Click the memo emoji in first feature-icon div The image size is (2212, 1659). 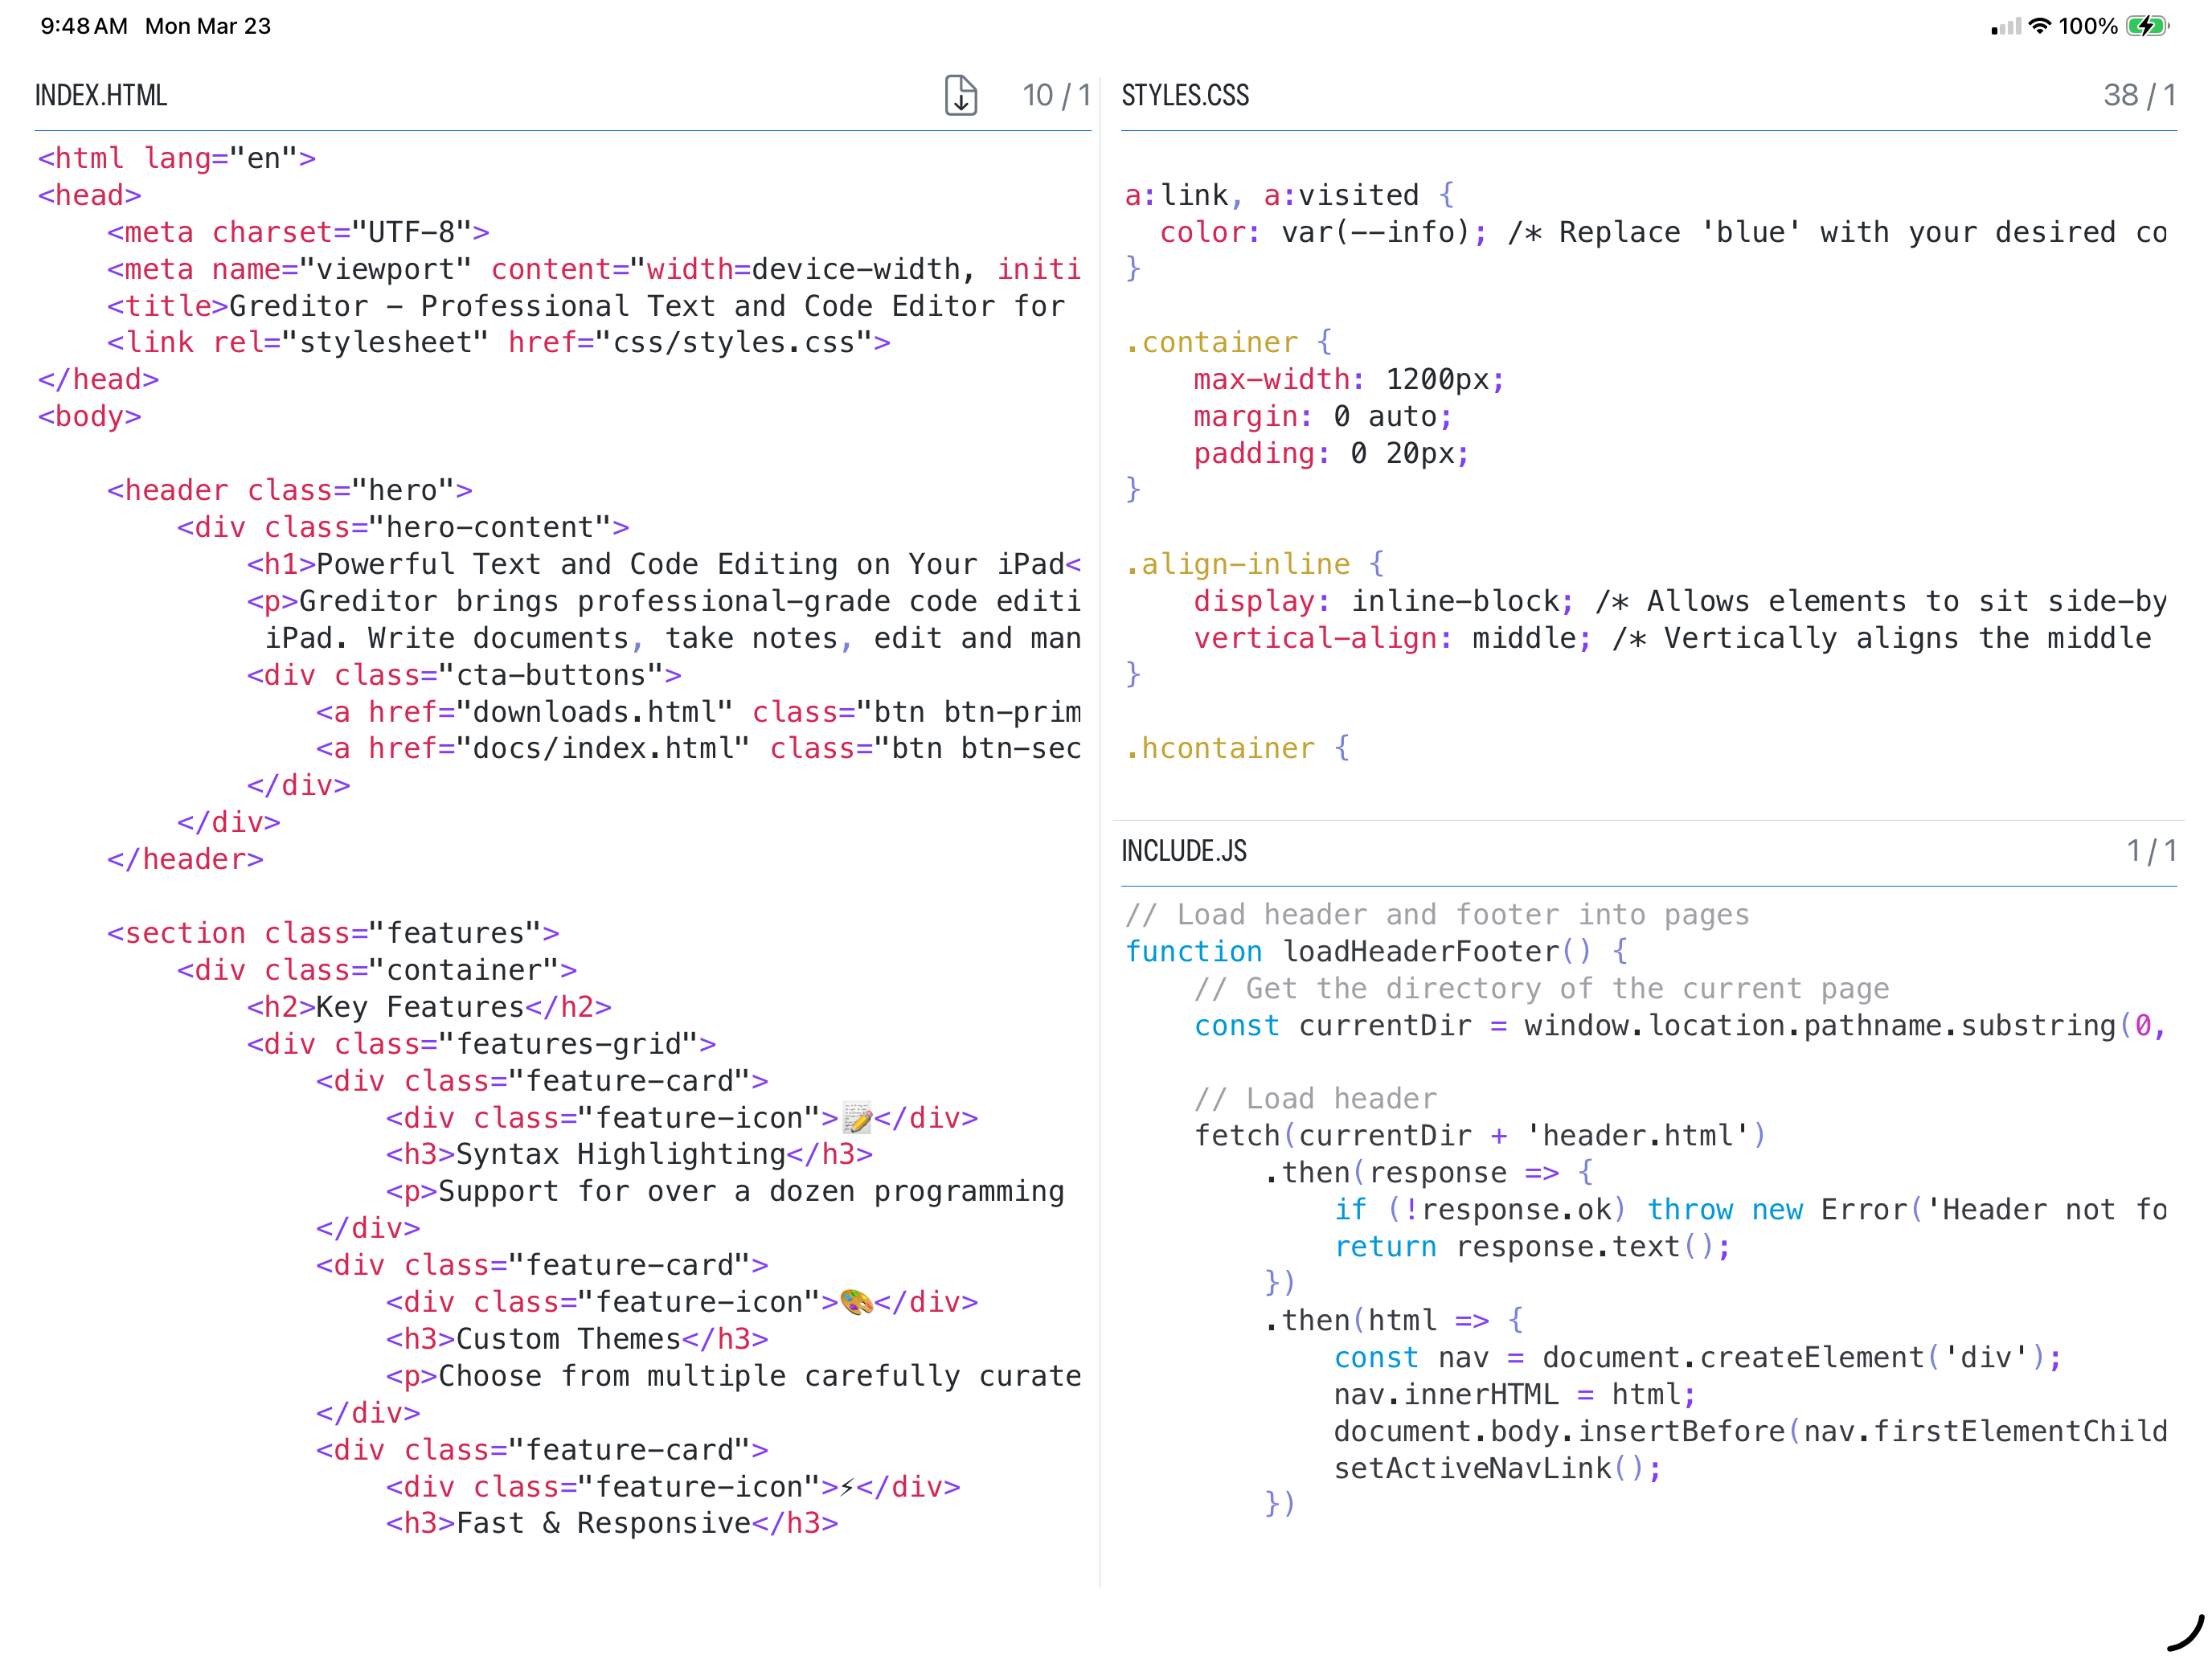[856, 1117]
